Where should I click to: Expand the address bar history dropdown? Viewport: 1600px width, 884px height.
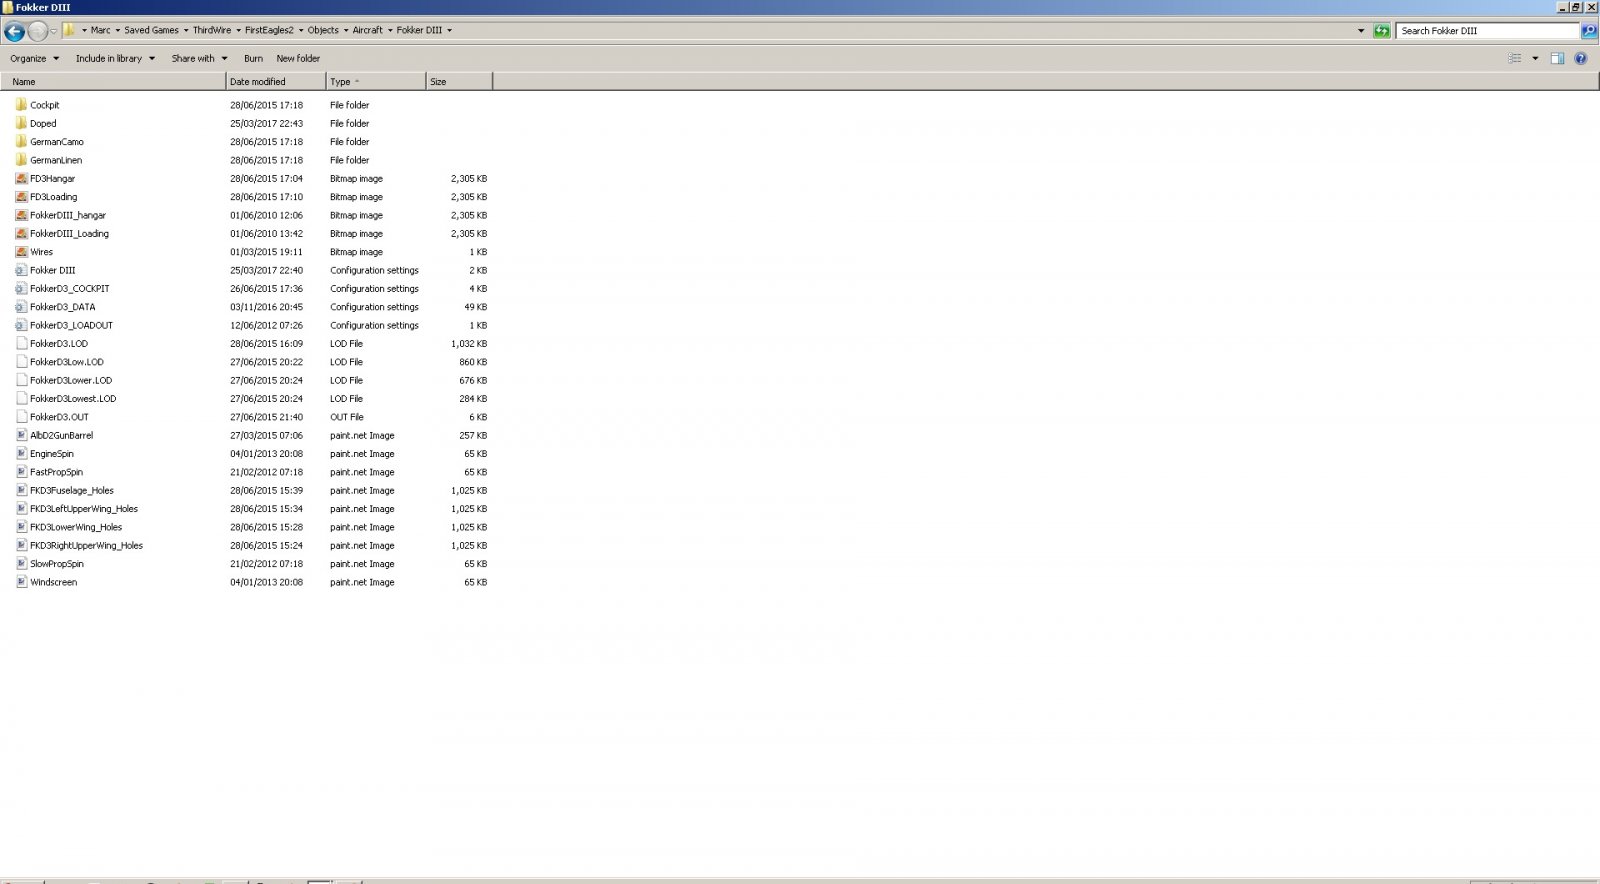point(1361,31)
